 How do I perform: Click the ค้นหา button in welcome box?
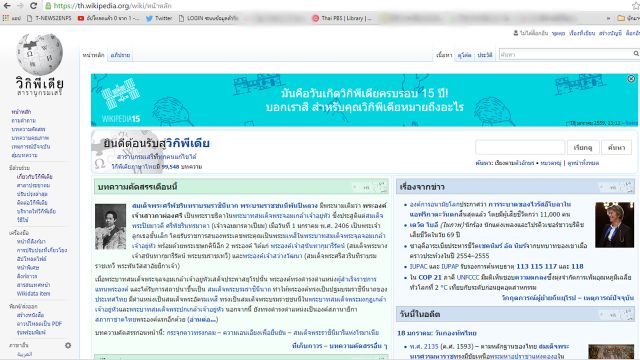coord(616,147)
